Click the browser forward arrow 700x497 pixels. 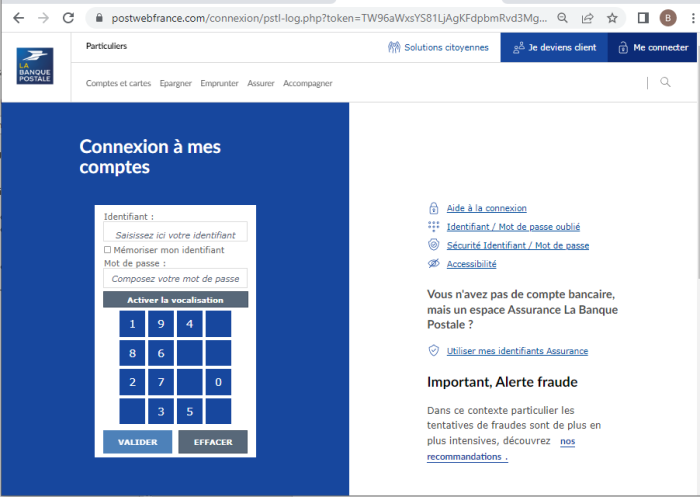(x=43, y=18)
